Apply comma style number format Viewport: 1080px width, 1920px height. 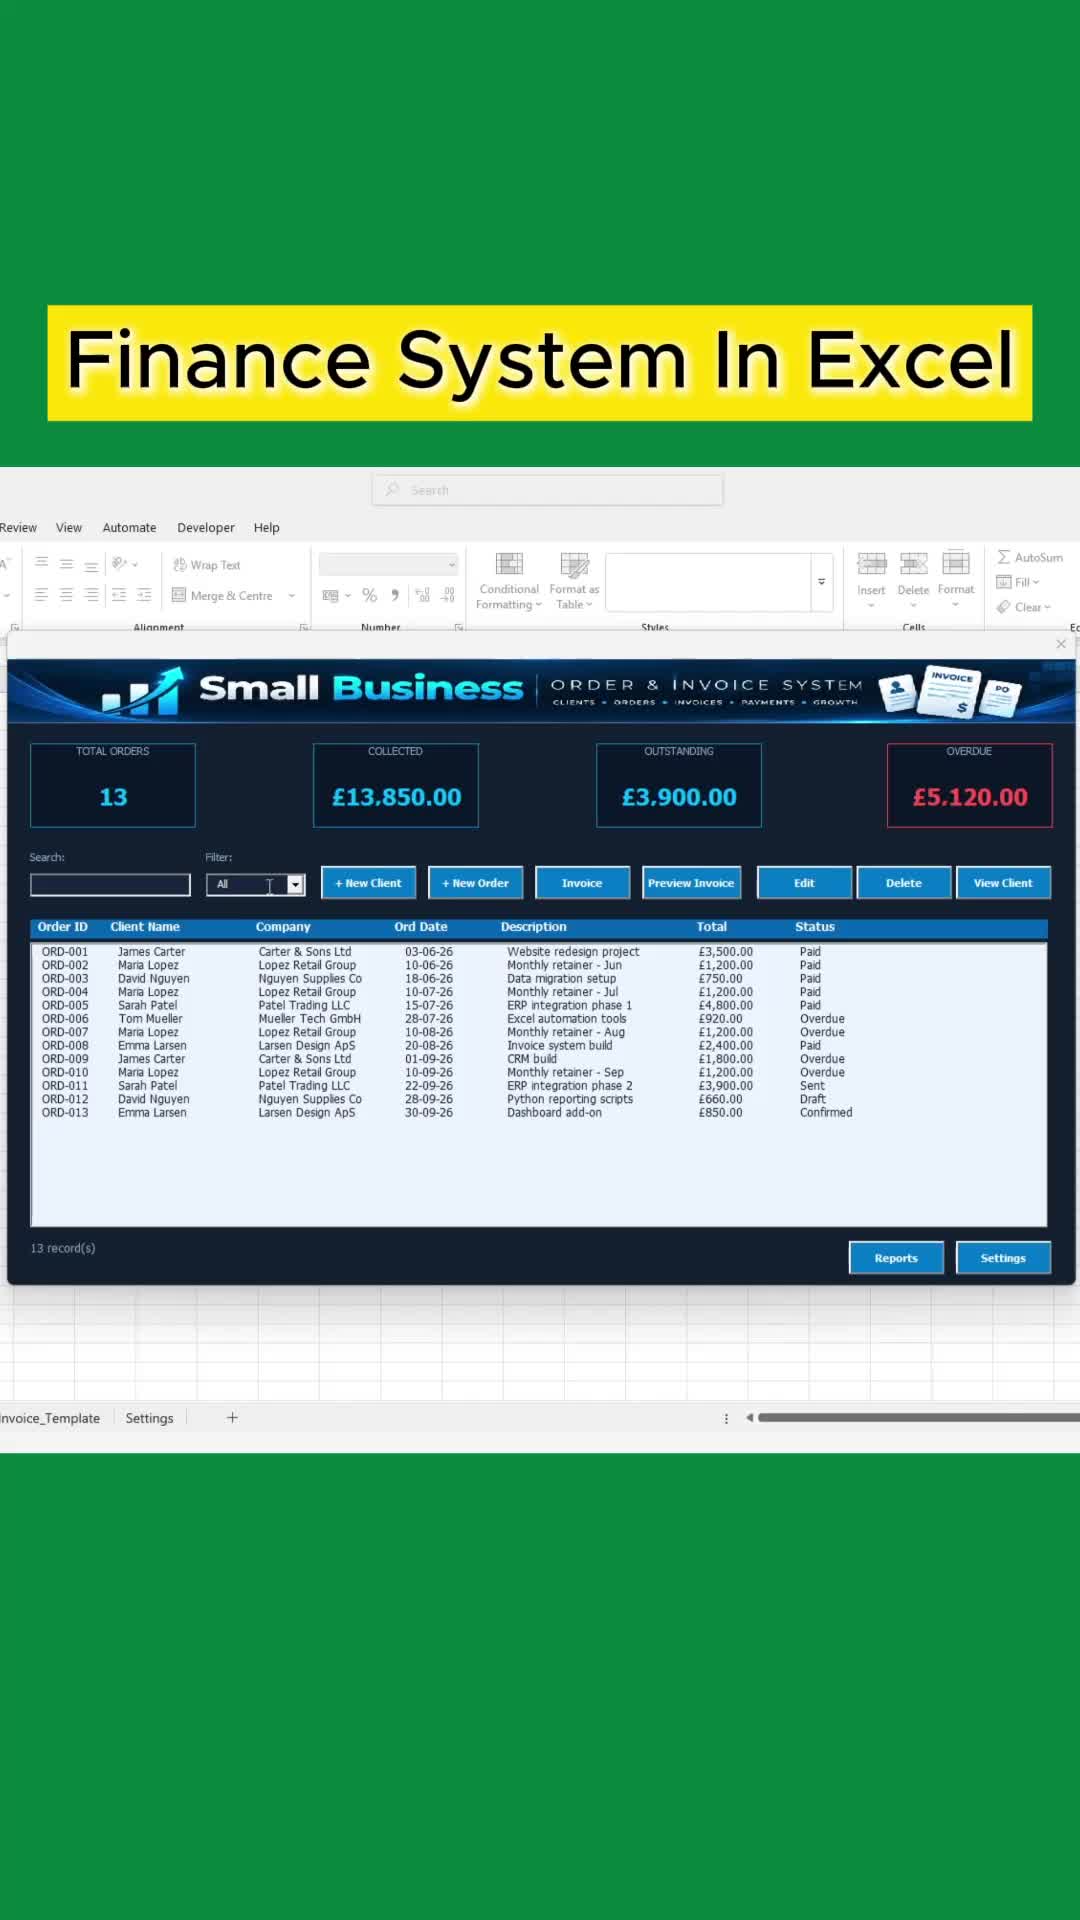click(395, 595)
